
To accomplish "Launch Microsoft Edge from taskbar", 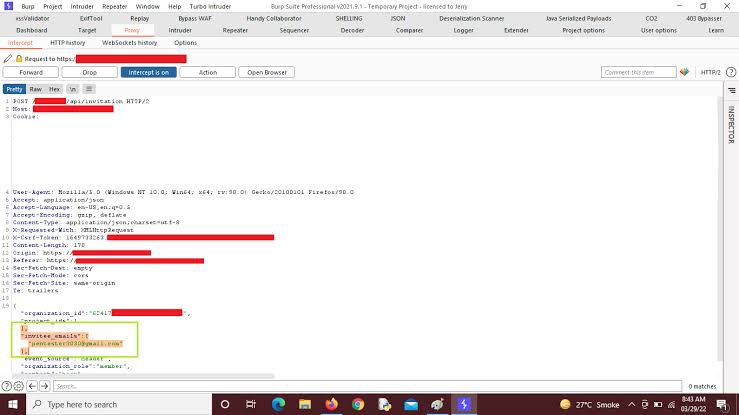I will click(278, 404).
